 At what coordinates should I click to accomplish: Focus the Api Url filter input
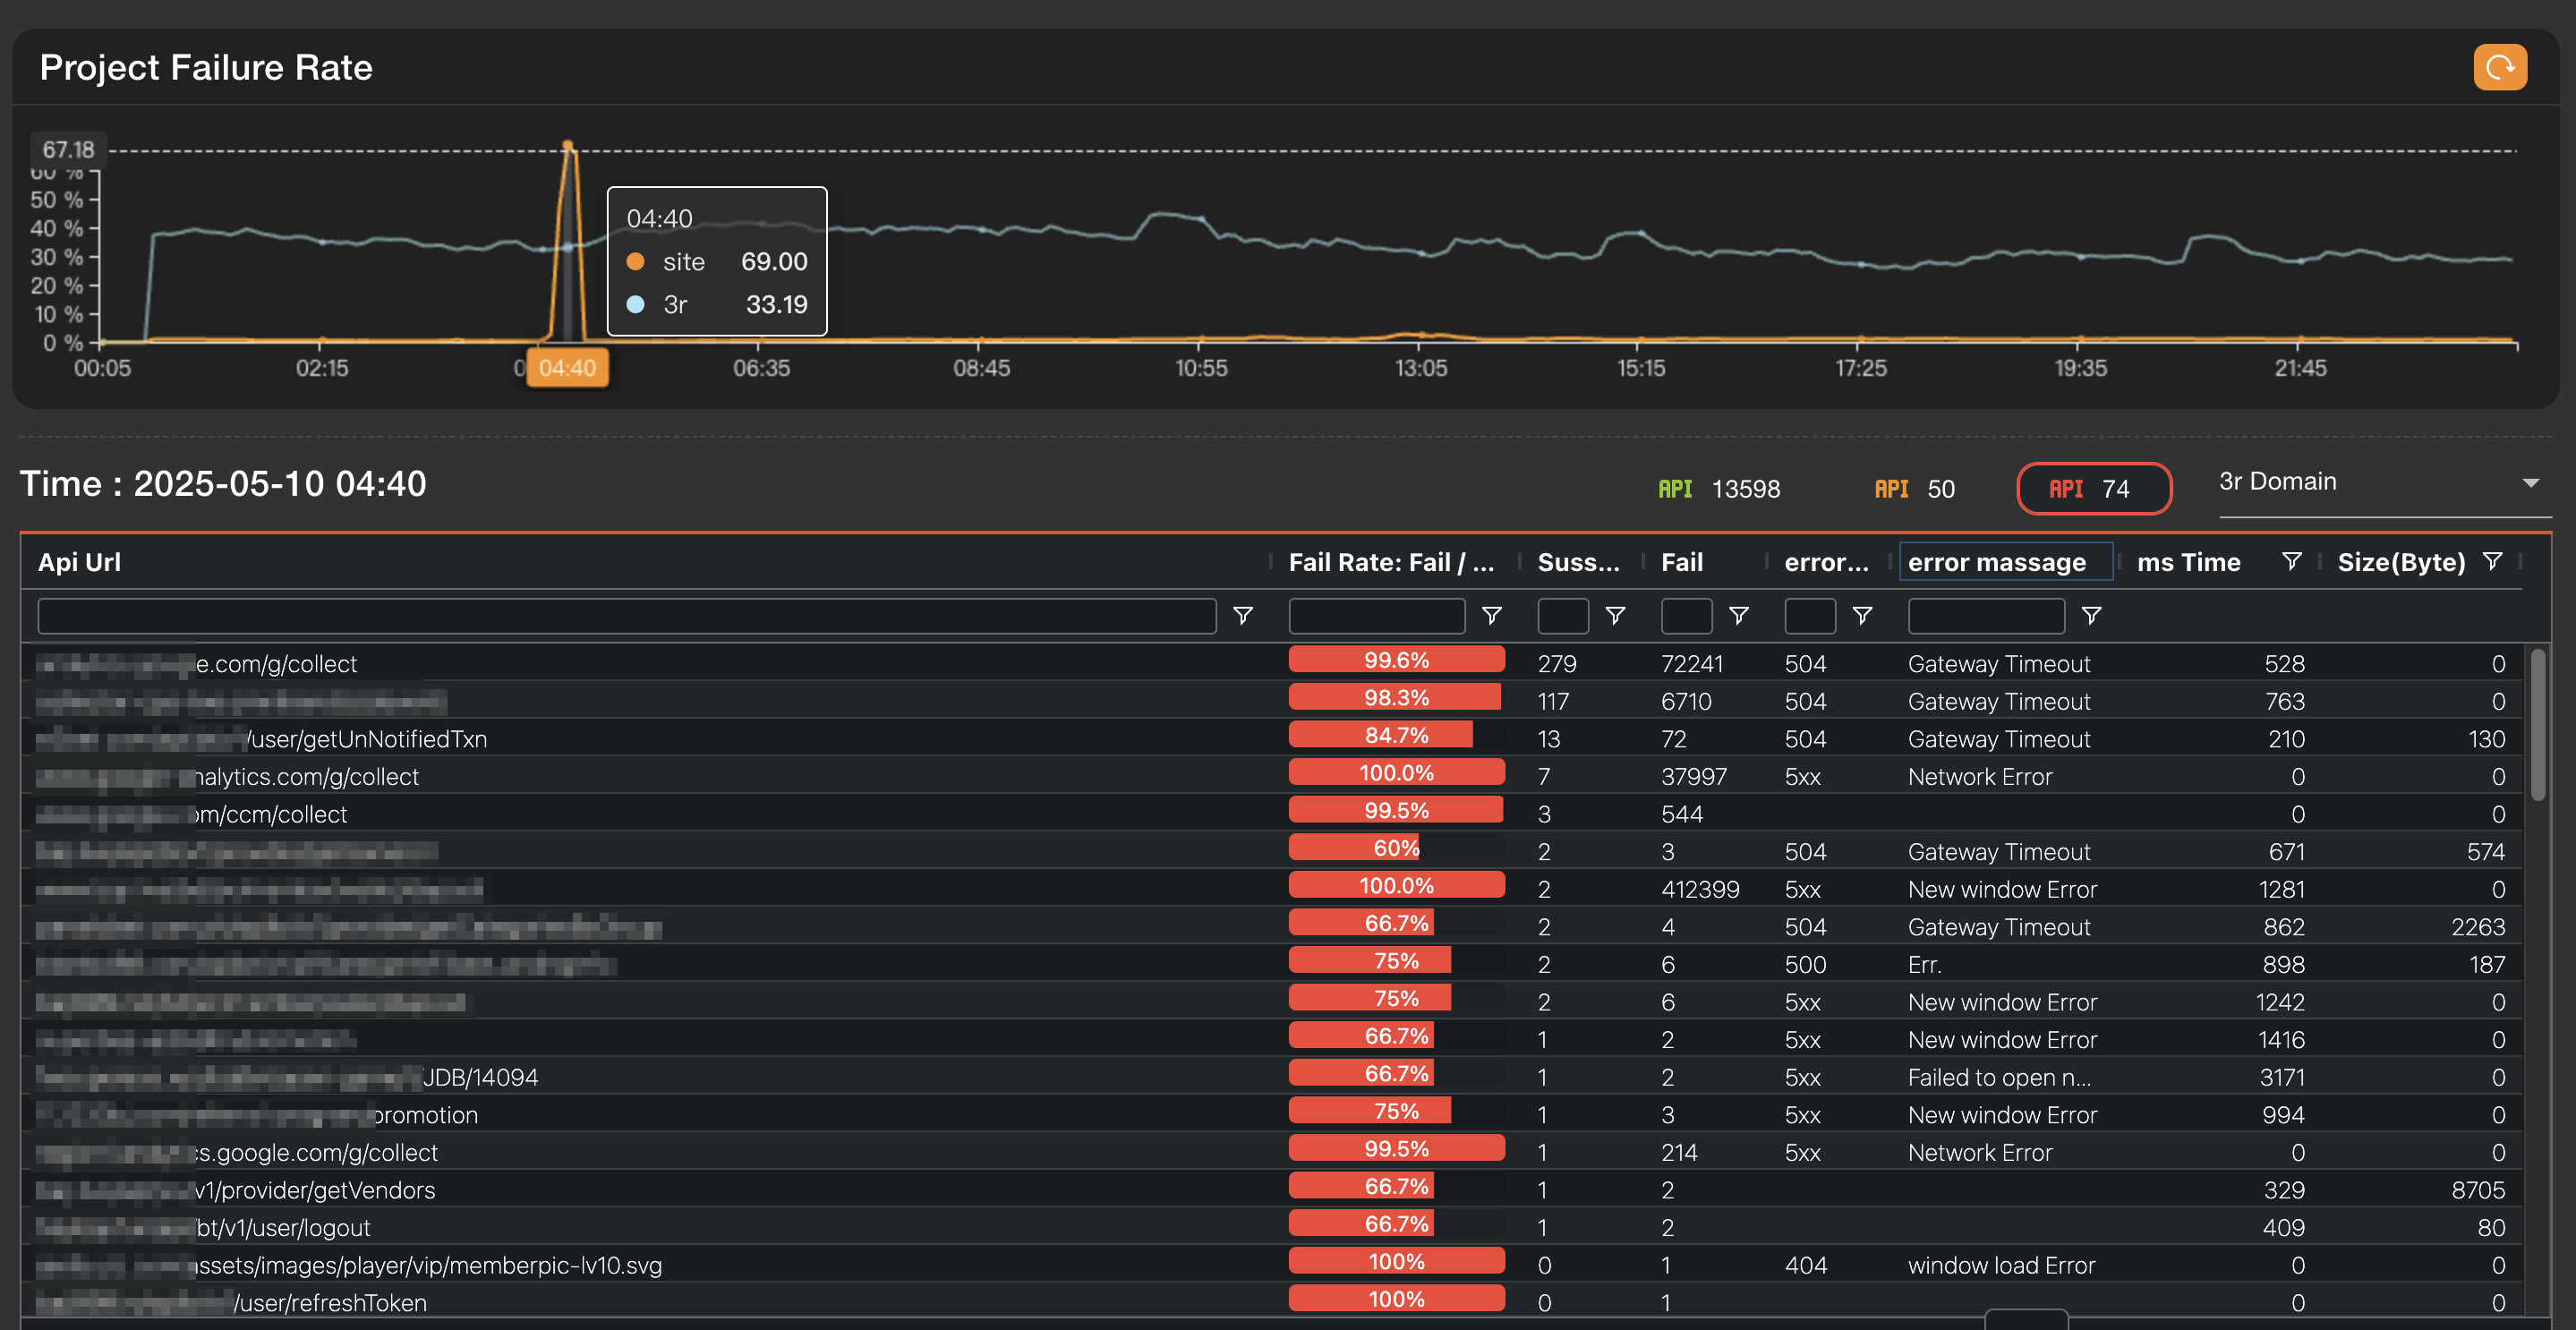click(626, 615)
